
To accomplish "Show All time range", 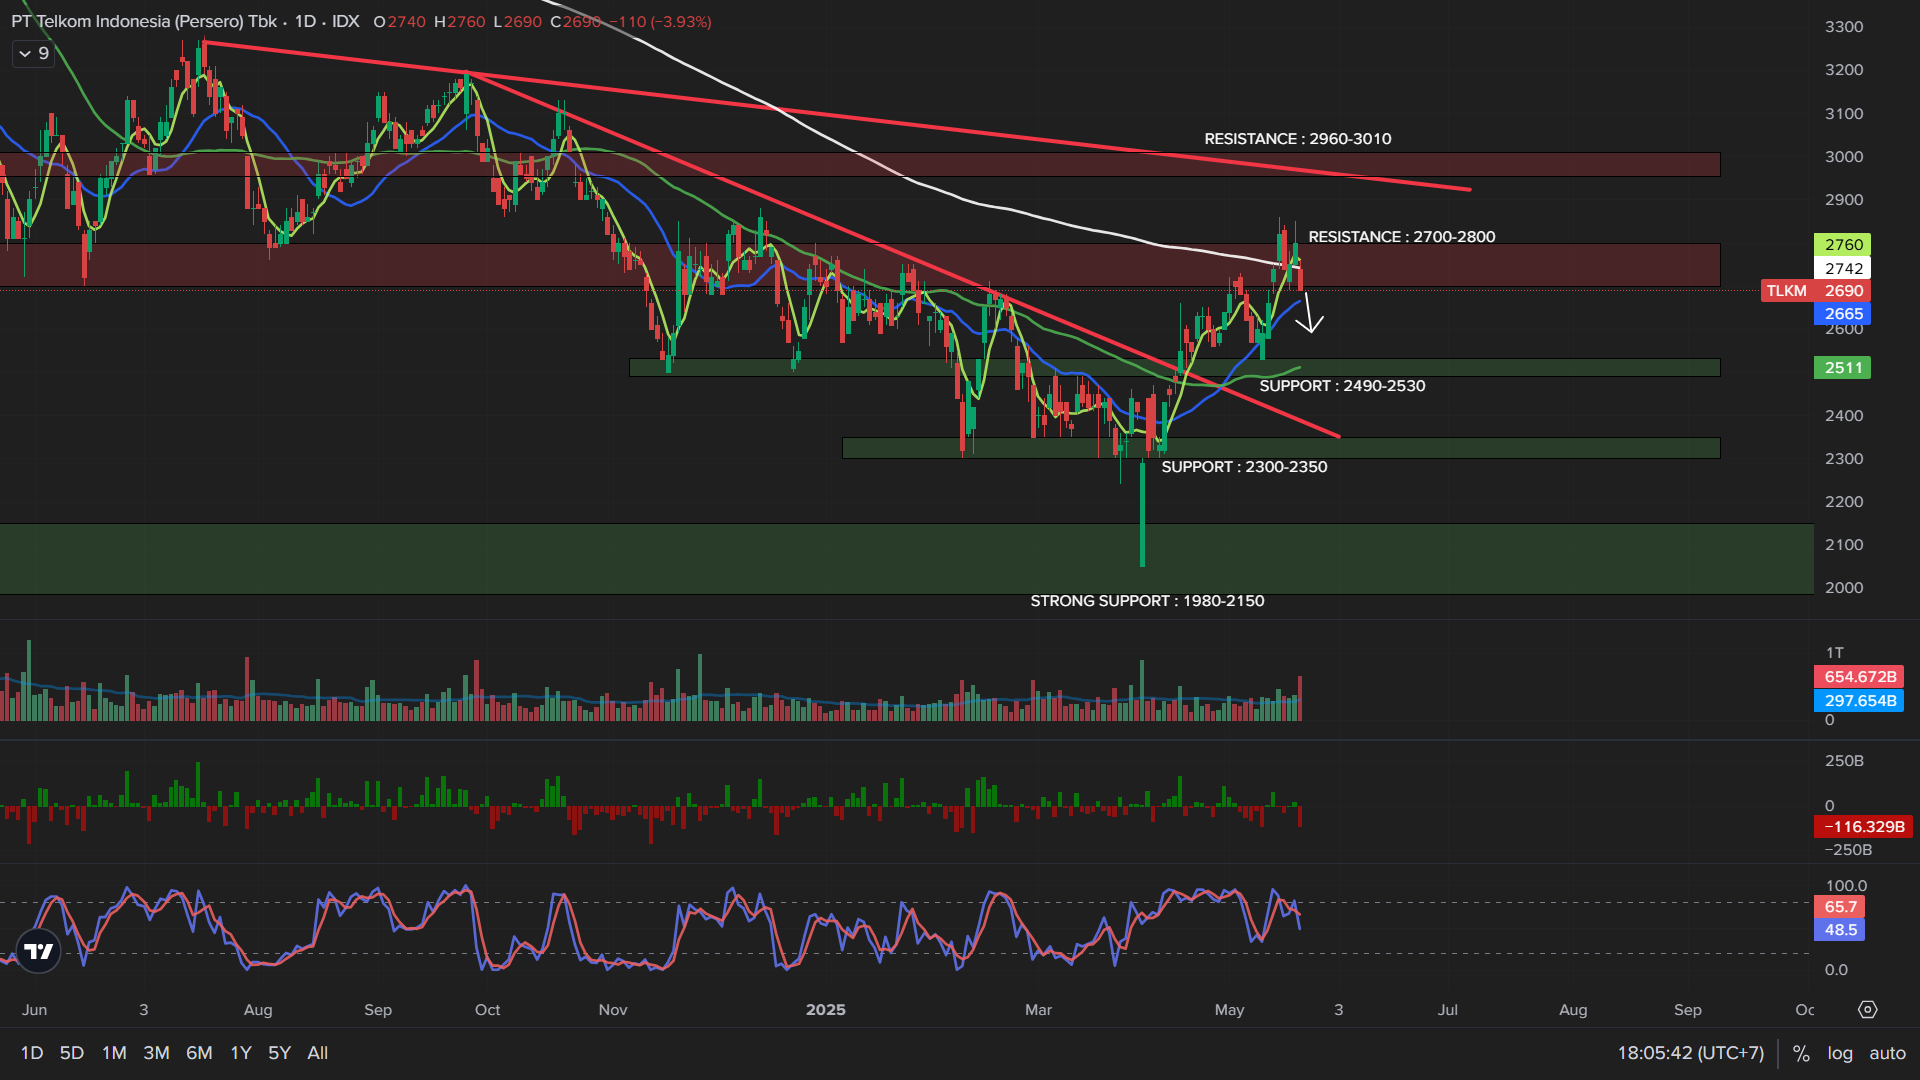I will pos(318,1053).
